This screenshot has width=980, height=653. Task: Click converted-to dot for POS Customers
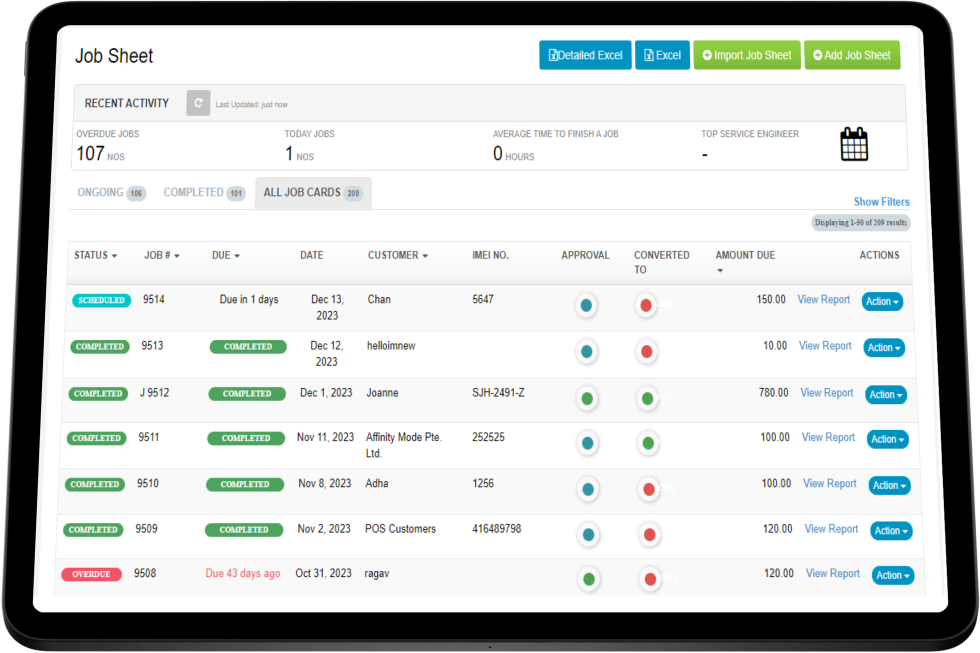tap(649, 534)
